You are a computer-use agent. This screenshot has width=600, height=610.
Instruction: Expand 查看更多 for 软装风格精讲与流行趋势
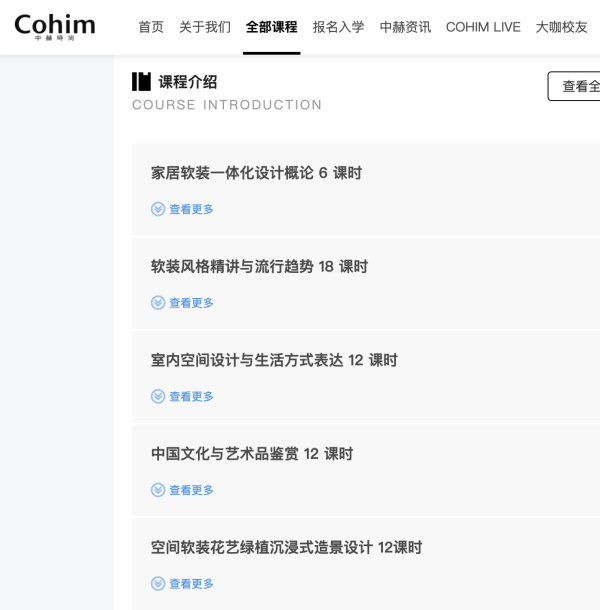(191, 303)
